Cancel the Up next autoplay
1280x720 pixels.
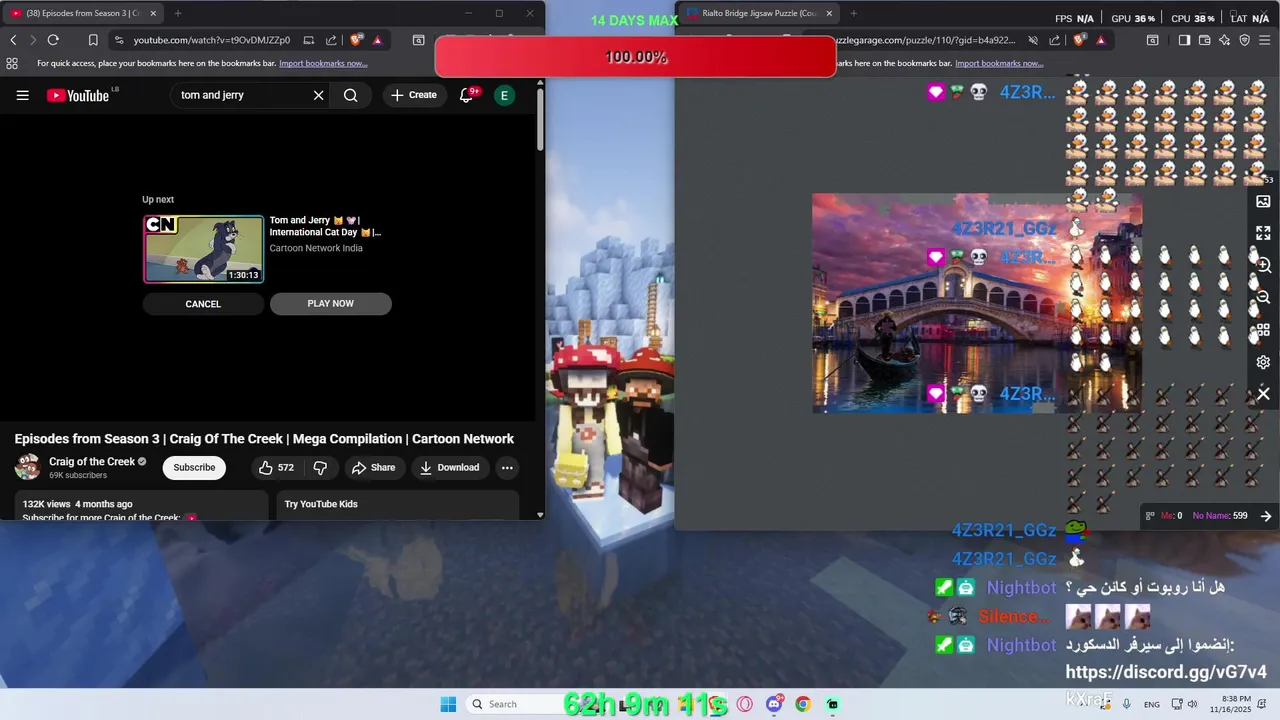point(203,304)
